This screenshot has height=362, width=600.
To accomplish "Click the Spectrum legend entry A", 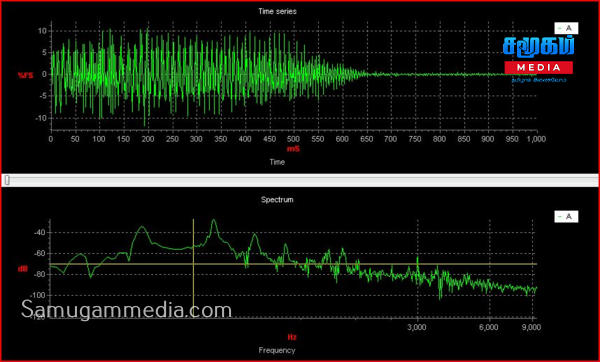I will click(x=566, y=217).
